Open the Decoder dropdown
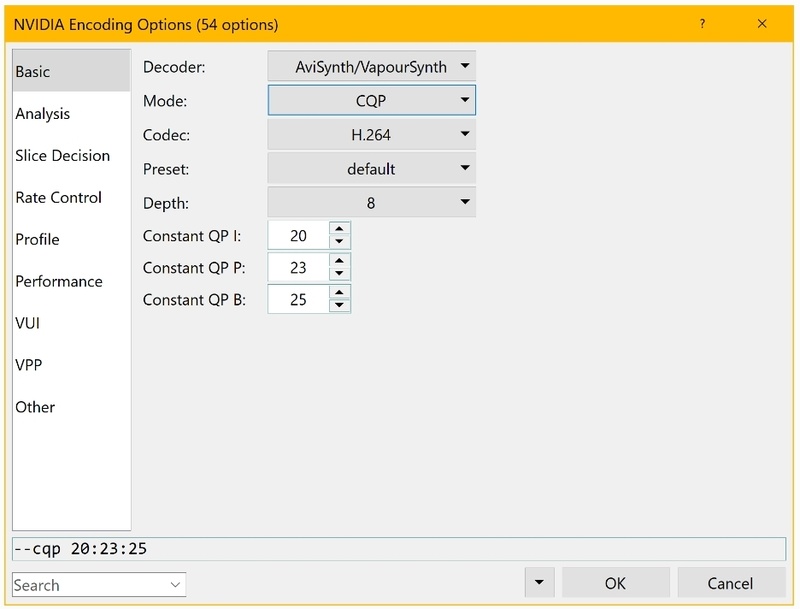Image resolution: width=800 pixels, height=609 pixels. 371,67
